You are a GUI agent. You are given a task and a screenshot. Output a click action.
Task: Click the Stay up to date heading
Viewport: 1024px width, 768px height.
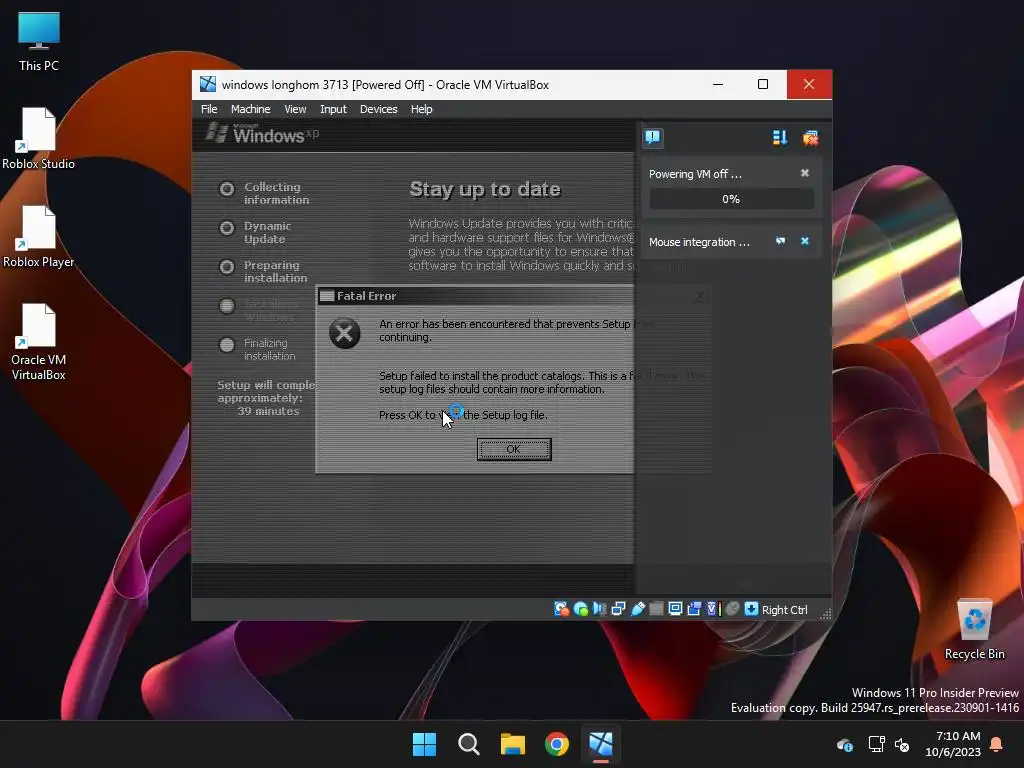(x=485, y=189)
